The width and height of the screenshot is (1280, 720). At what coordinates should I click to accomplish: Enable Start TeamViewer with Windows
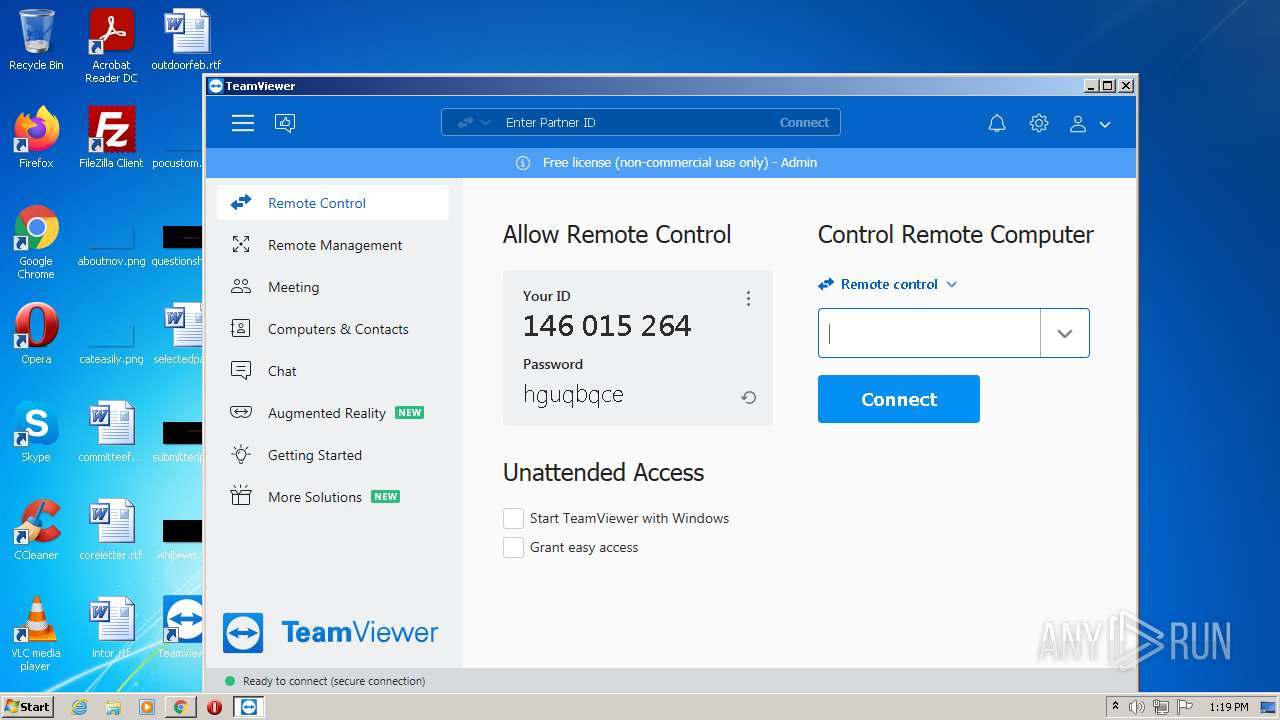513,518
